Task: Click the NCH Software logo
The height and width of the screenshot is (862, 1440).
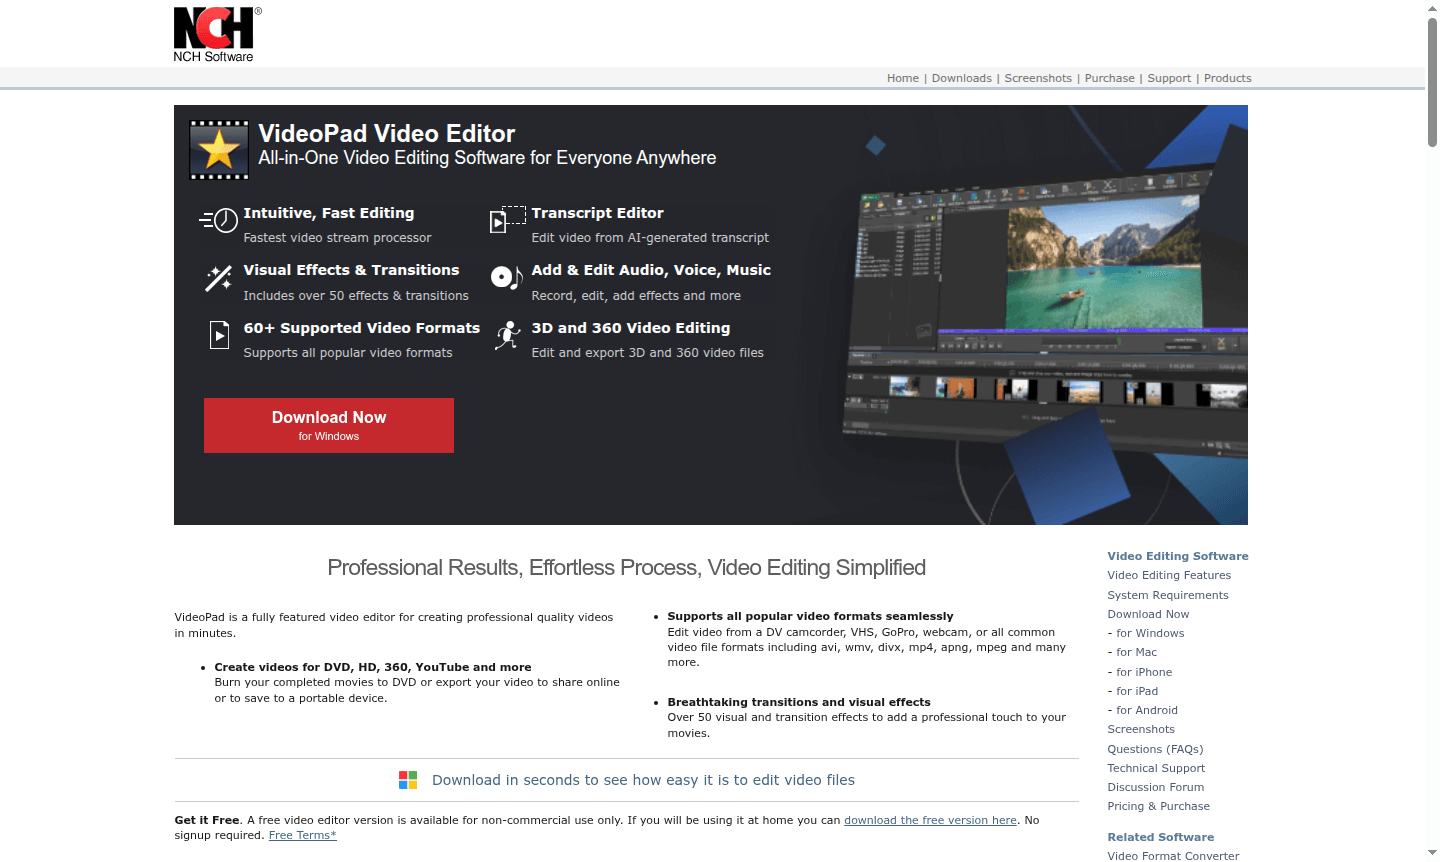Action: (x=215, y=33)
